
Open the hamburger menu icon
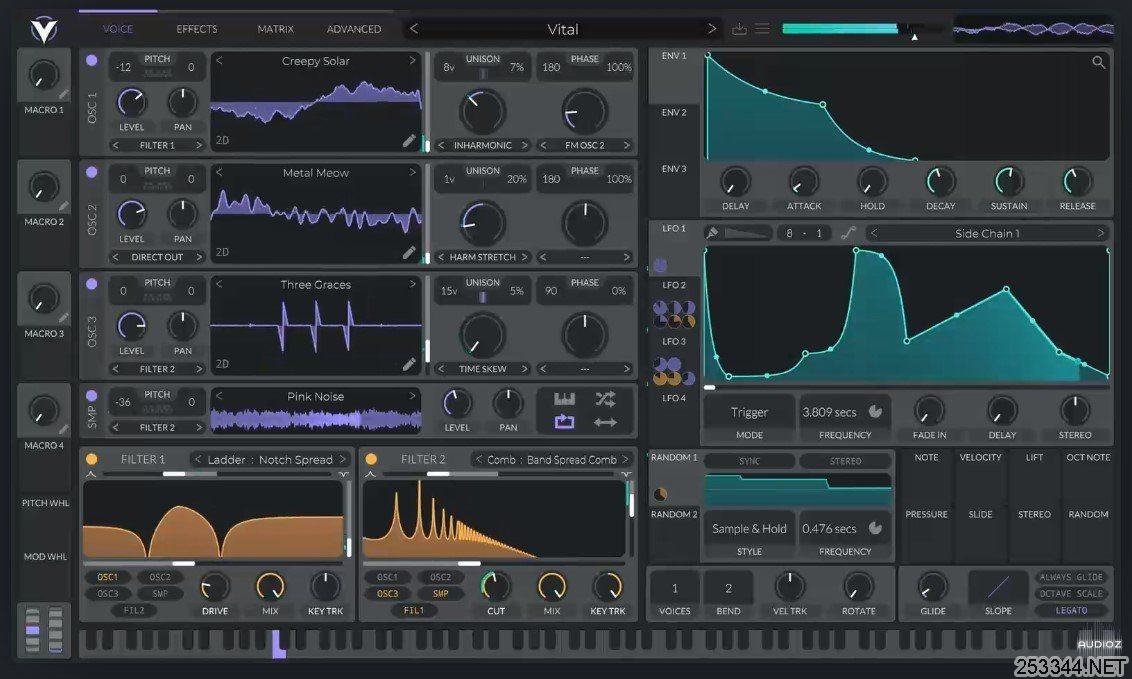coord(762,28)
